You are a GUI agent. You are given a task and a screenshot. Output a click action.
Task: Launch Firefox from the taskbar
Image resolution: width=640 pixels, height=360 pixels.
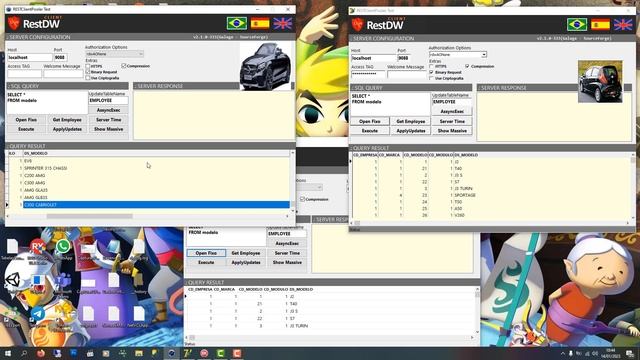pos(40,353)
